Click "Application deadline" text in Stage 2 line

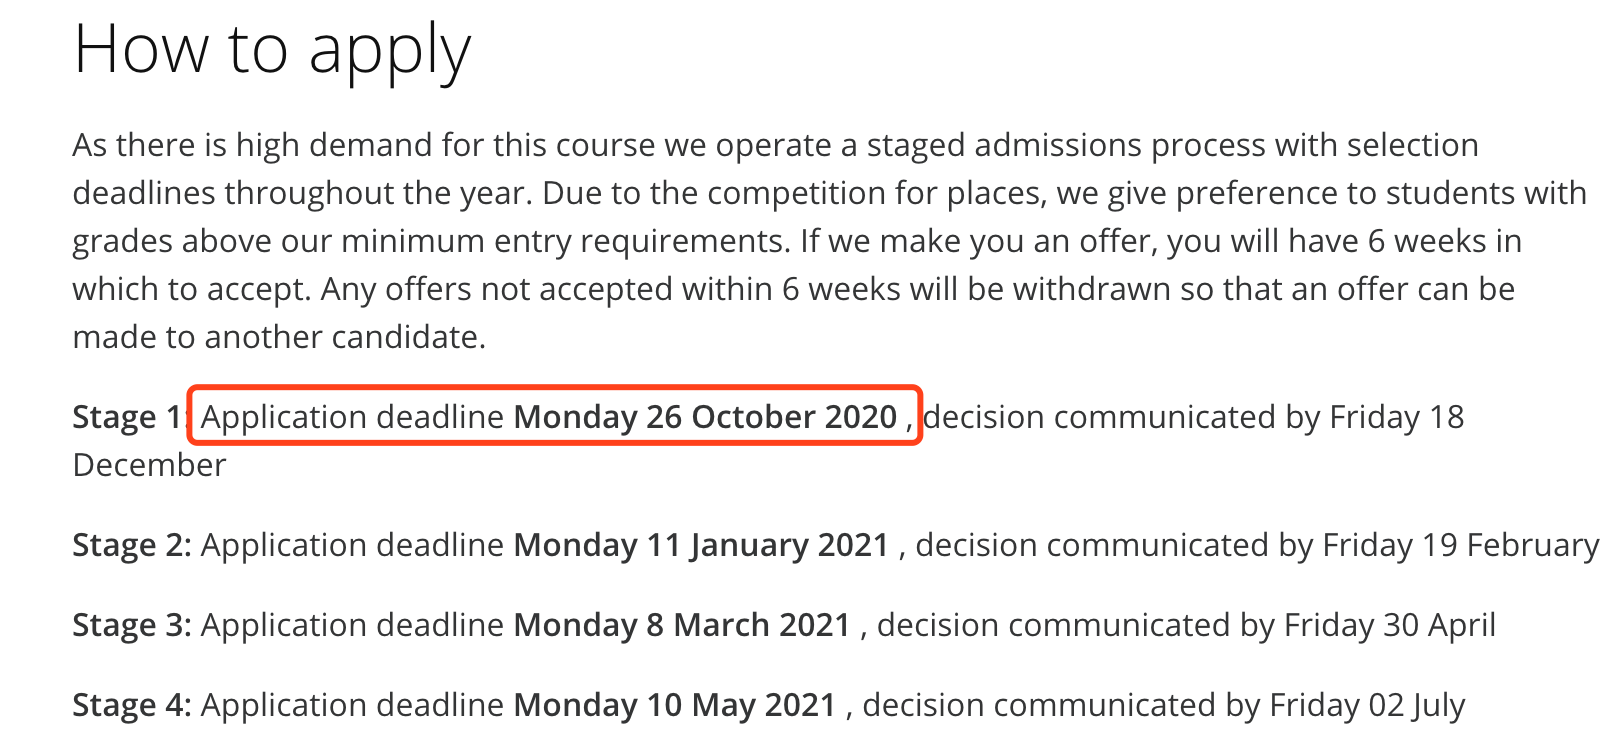pyautogui.click(x=352, y=545)
